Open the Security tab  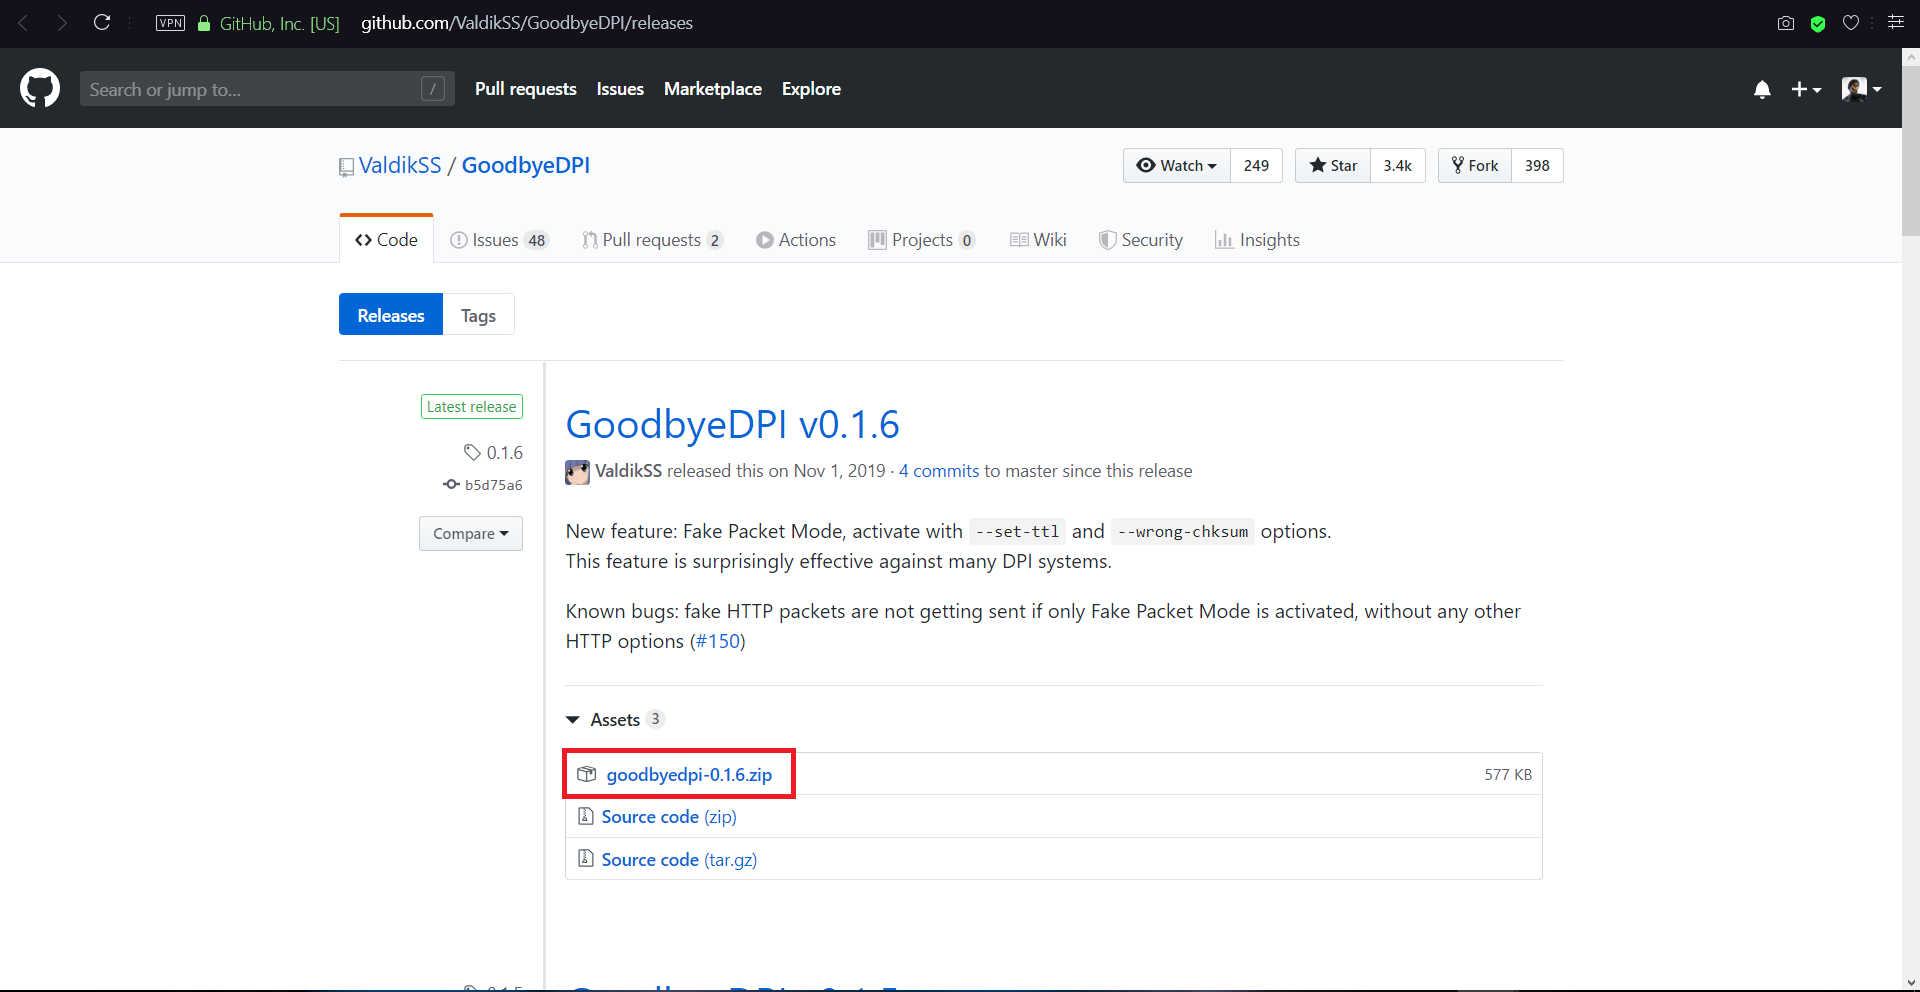1141,240
